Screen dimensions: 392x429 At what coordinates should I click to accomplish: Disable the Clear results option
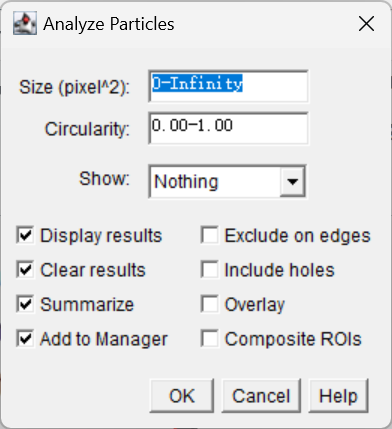[25, 270]
